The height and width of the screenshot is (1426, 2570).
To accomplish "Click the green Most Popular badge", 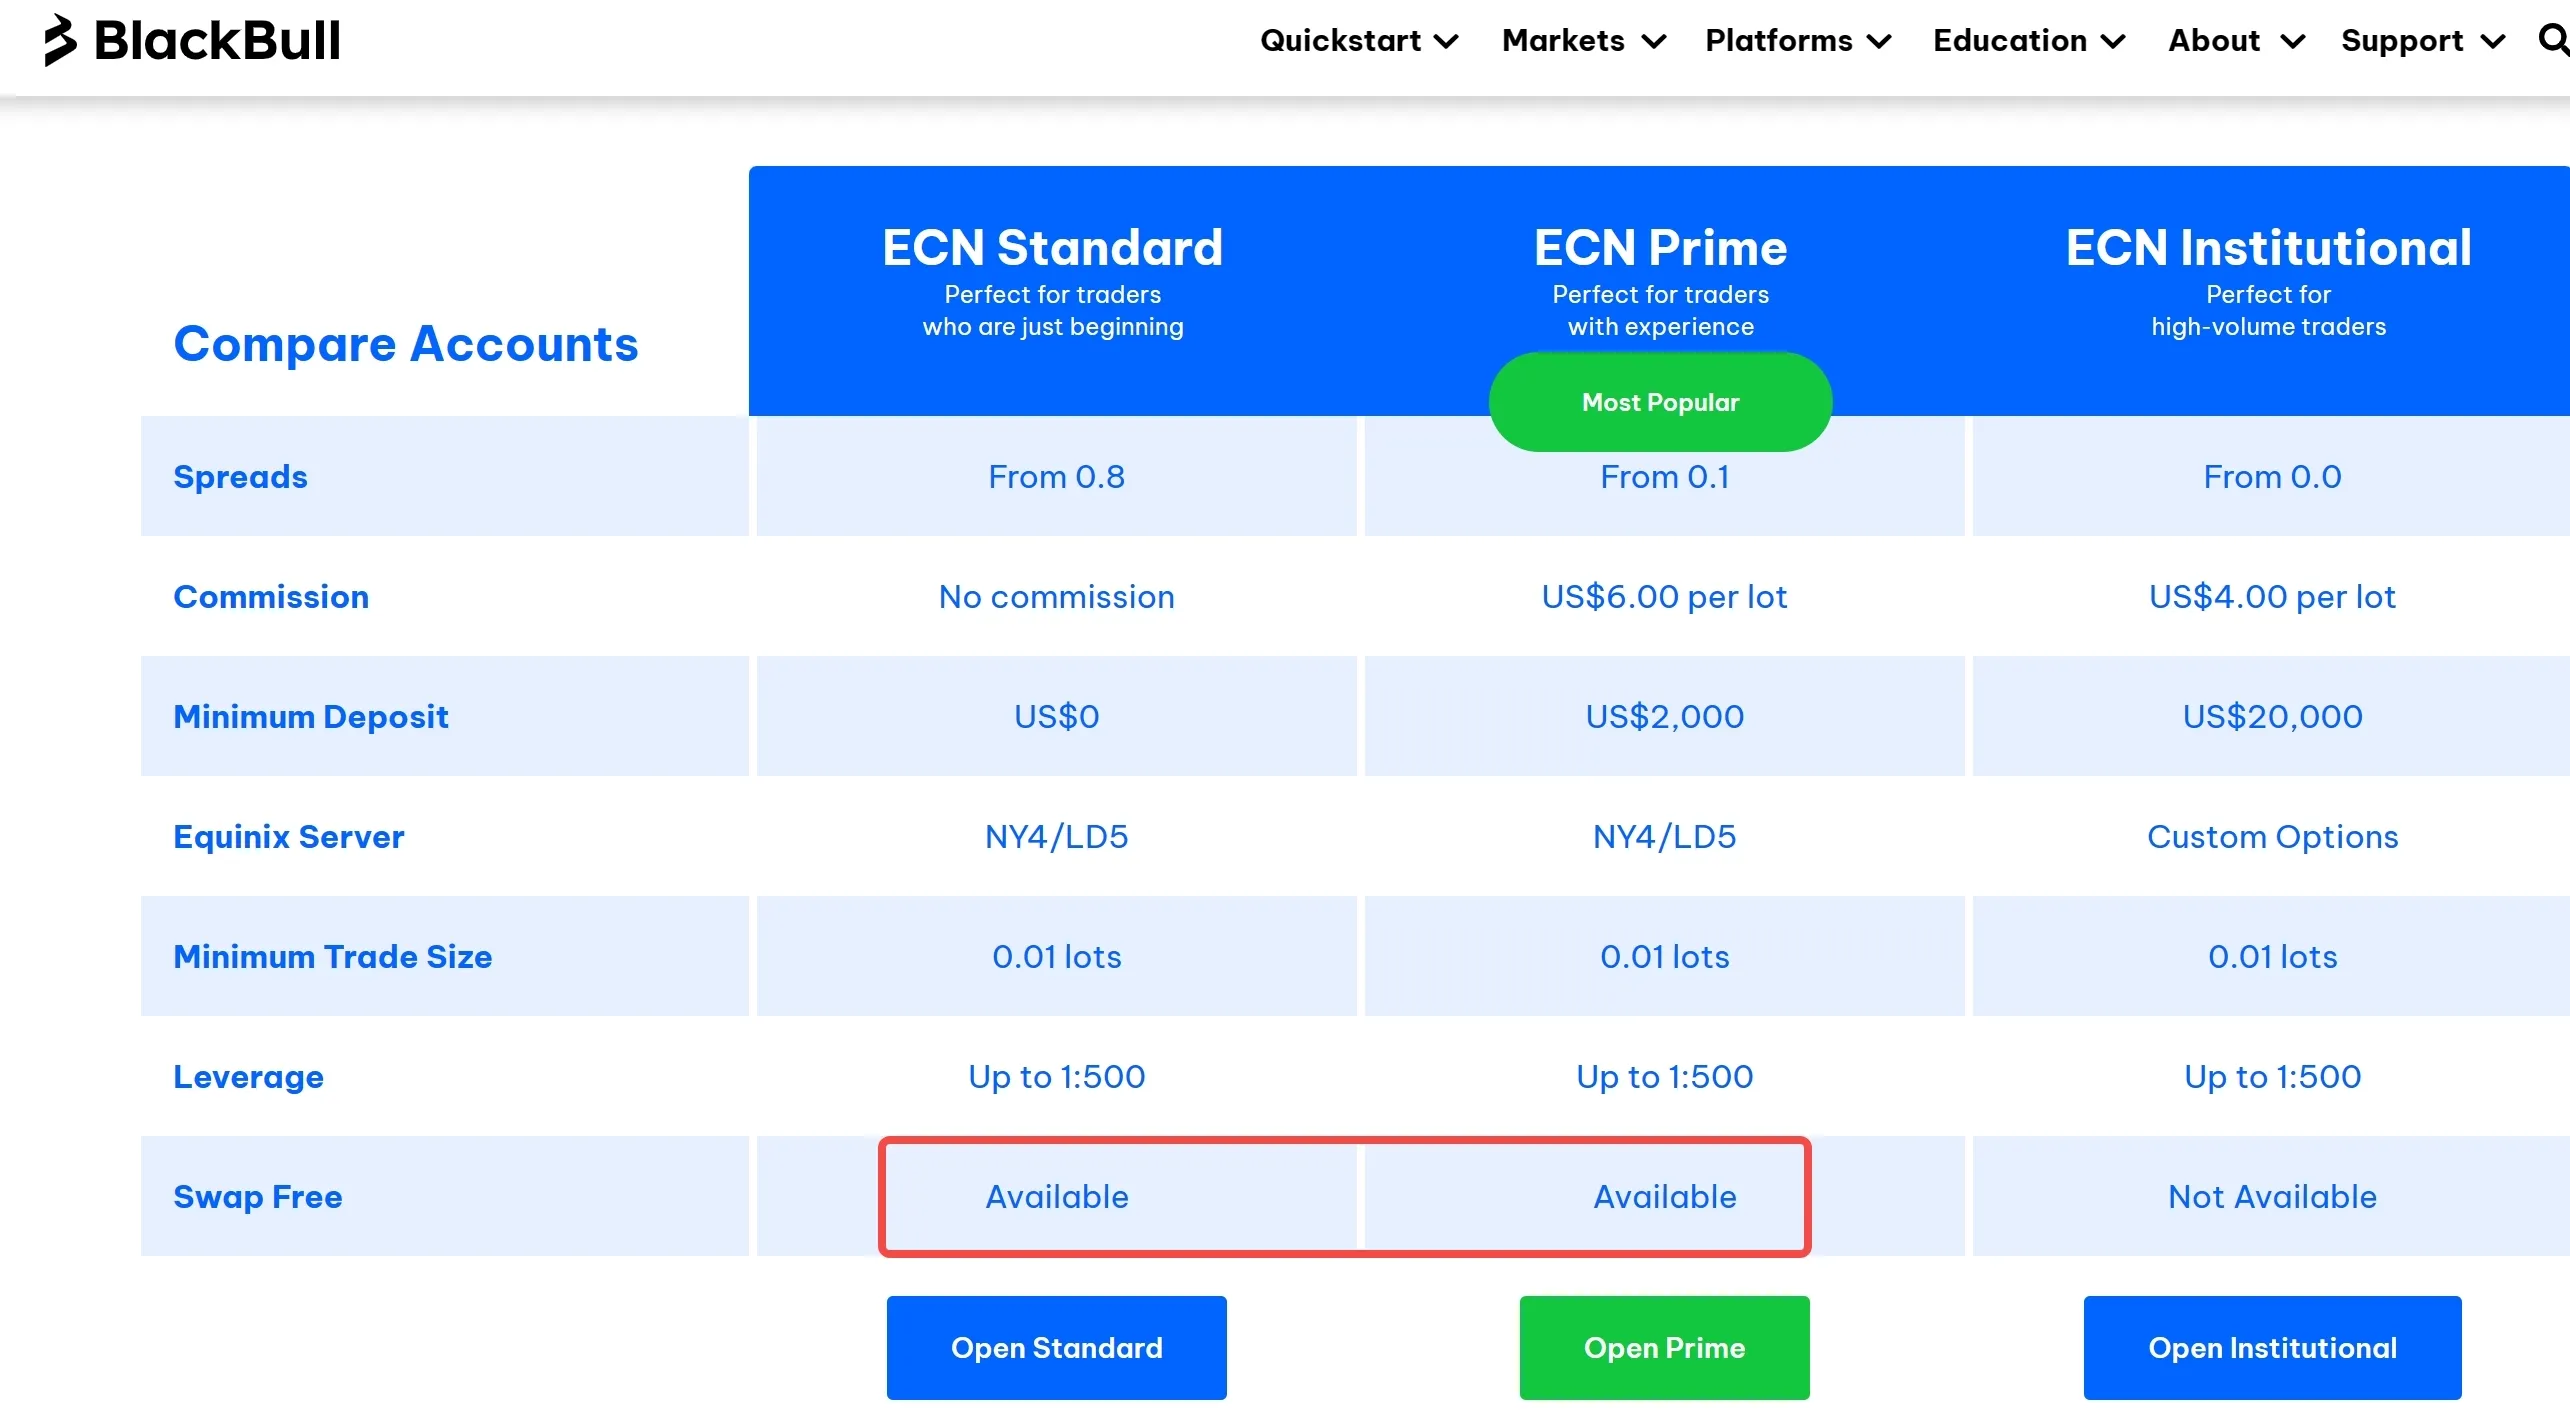I will [1660, 401].
